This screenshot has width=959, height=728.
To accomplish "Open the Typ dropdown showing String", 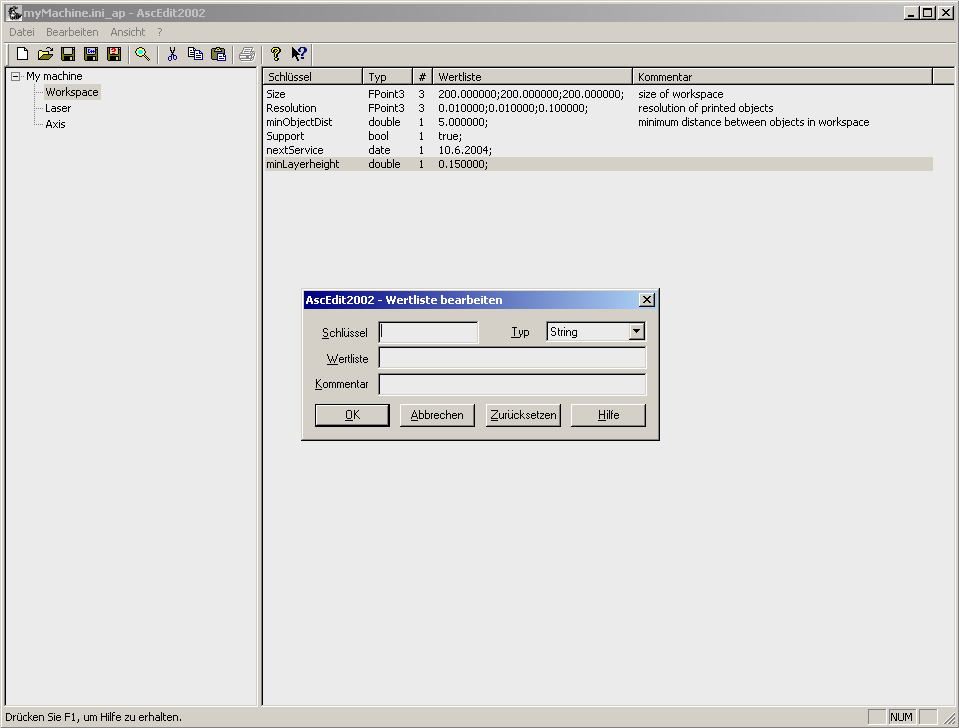I will click(x=637, y=332).
